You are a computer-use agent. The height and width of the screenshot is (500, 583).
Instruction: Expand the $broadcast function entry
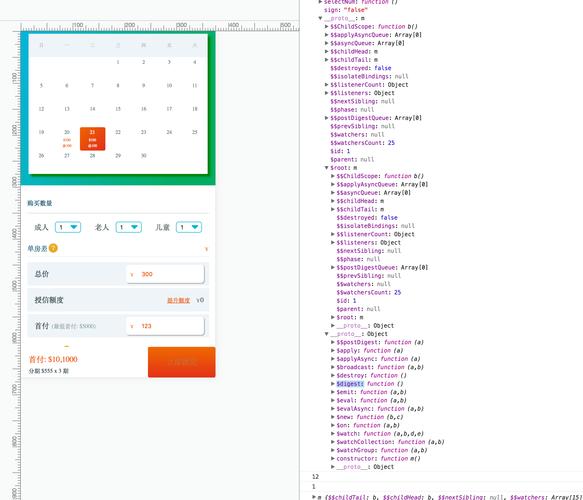click(x=333, y=367)
